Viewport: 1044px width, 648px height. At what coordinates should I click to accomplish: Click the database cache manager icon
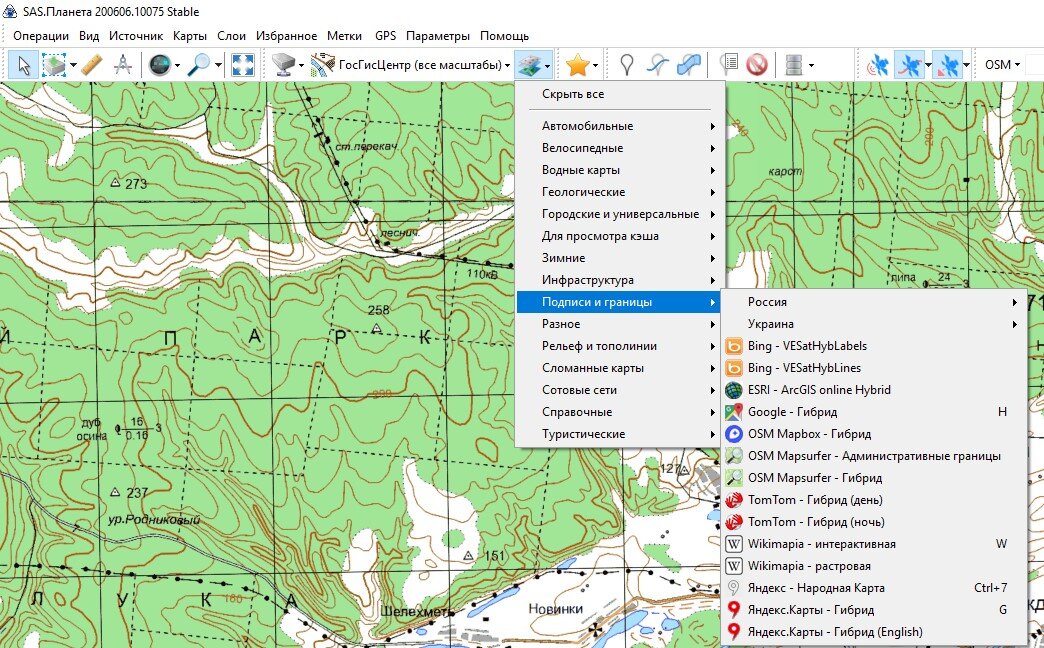(794, 65)
